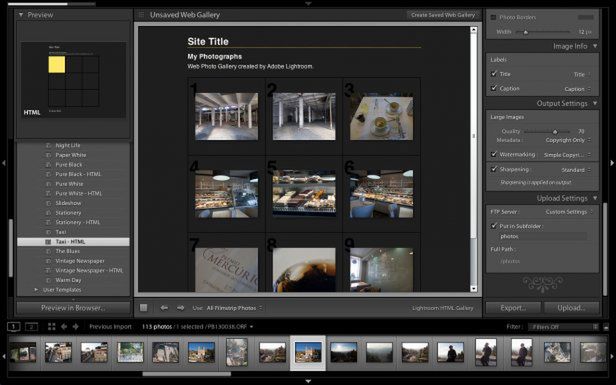The image size is (616, 385).
Task: Collapse the Preview panel triangle
Action: tap(21, 15)
